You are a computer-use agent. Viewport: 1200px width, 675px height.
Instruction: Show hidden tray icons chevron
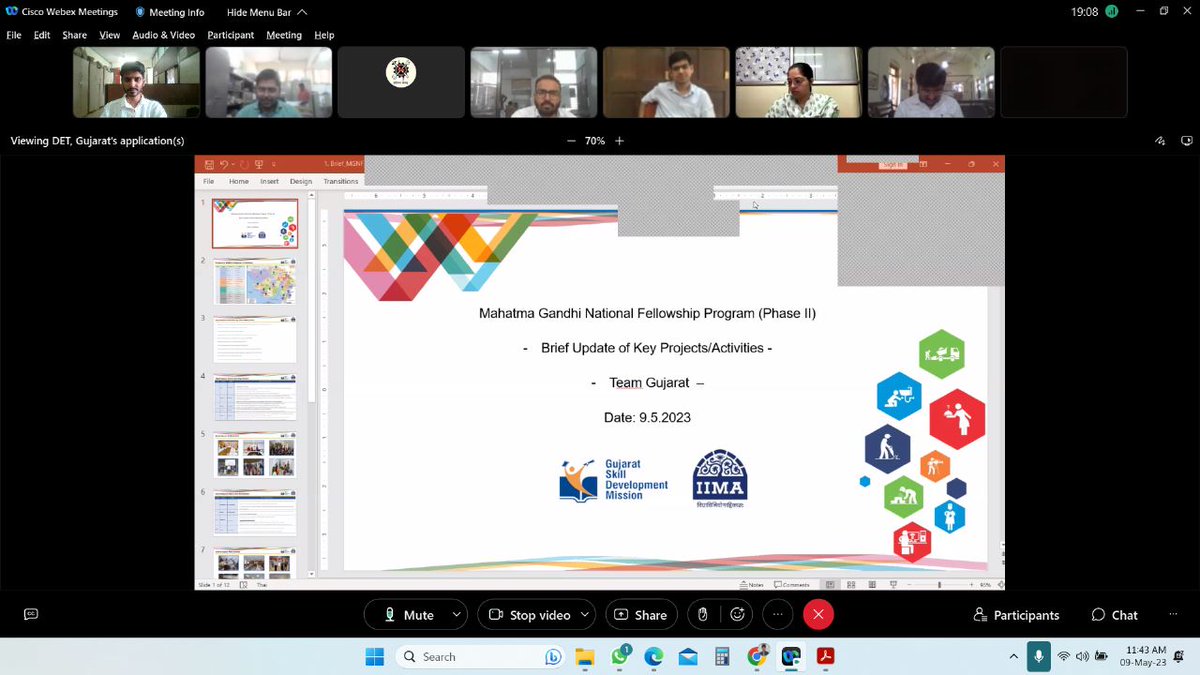pos(1014,657)
